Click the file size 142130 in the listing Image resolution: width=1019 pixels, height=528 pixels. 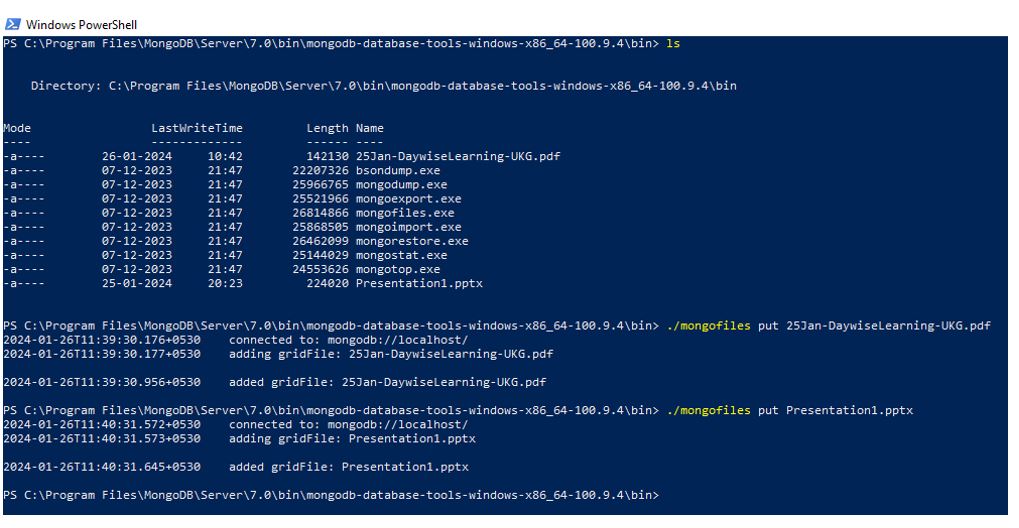coord(327,157)
